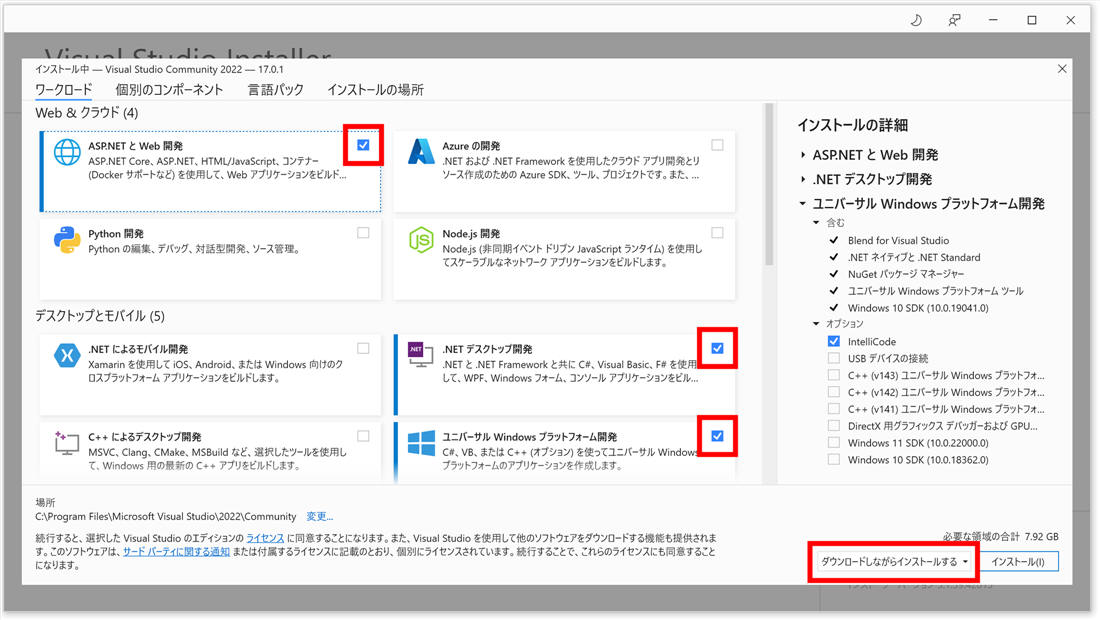Close the workload installation dialog
1100x620 pixels.
pos(1062,69)
